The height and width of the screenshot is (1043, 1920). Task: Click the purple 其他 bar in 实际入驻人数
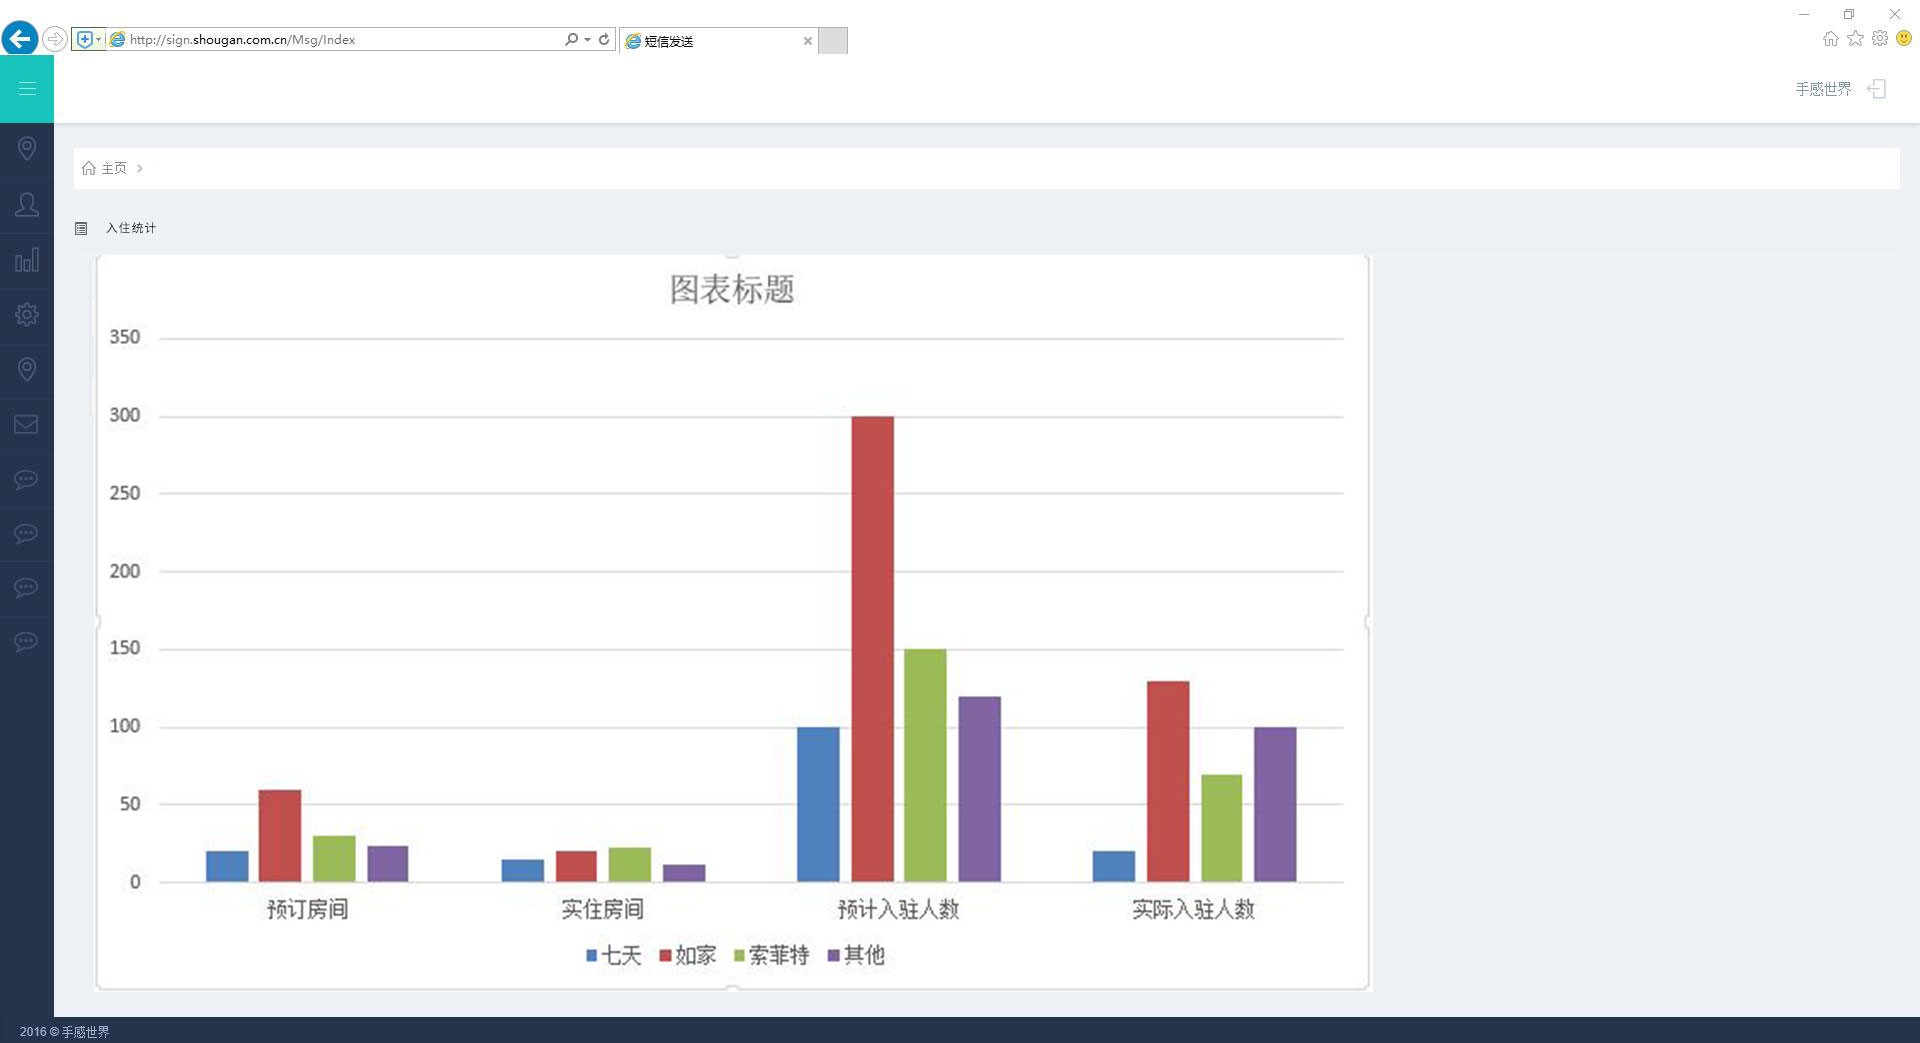click(x=1275, y=805)
